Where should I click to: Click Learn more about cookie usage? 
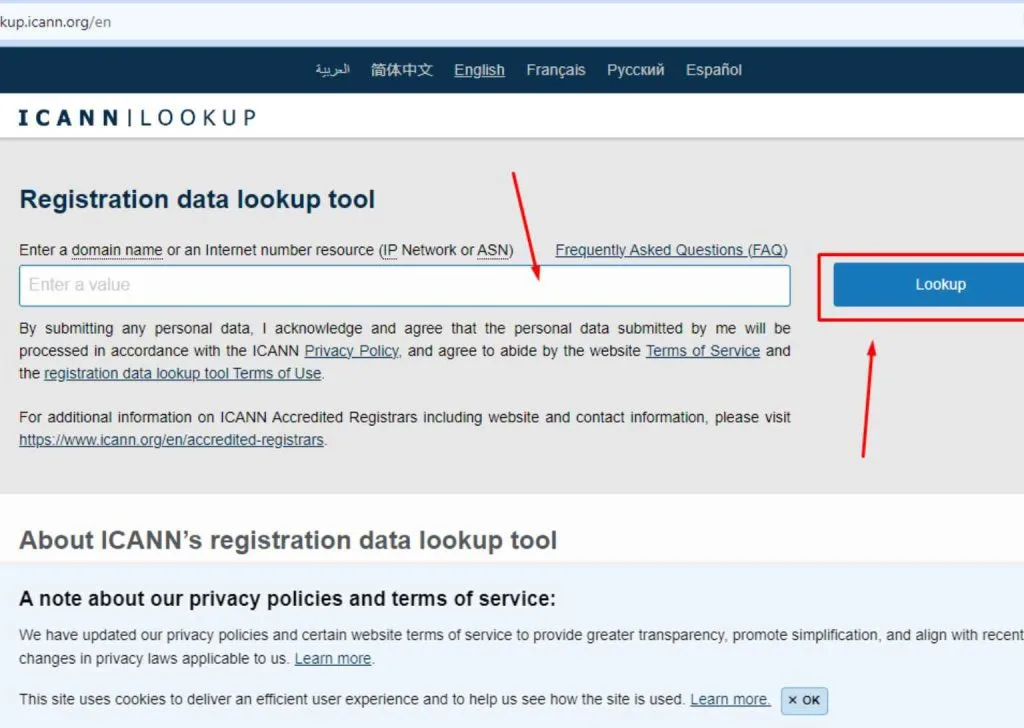click(730, 699)
